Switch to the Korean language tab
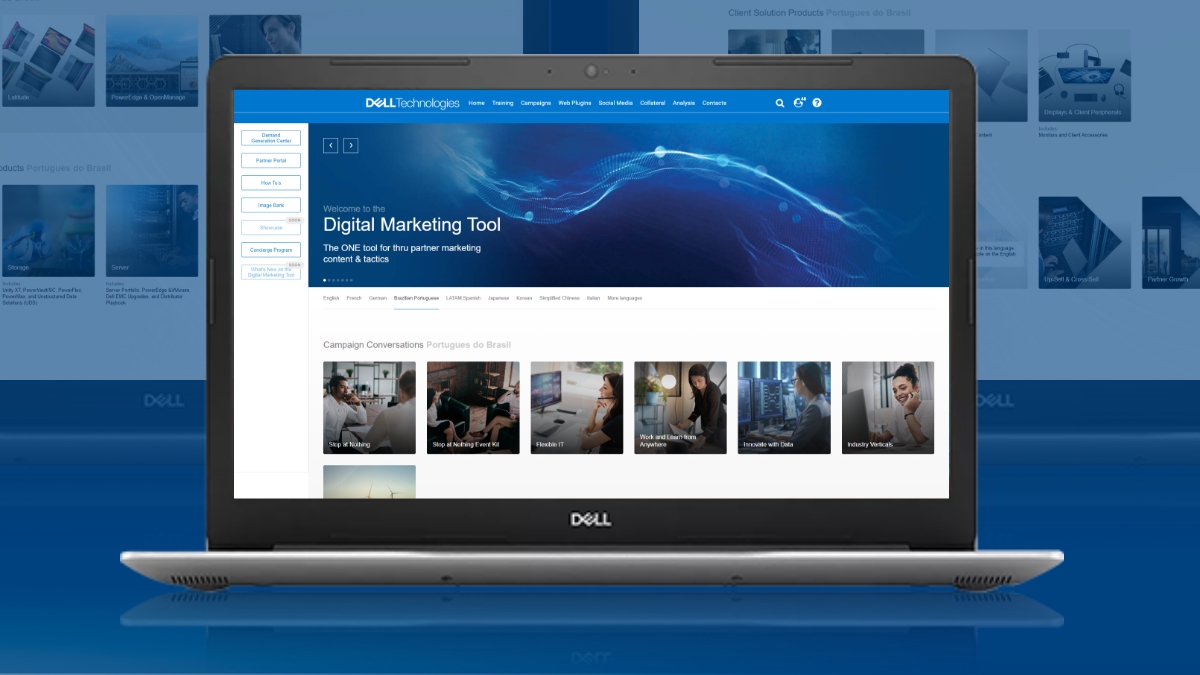1200x675 pixels. [524, 298]
